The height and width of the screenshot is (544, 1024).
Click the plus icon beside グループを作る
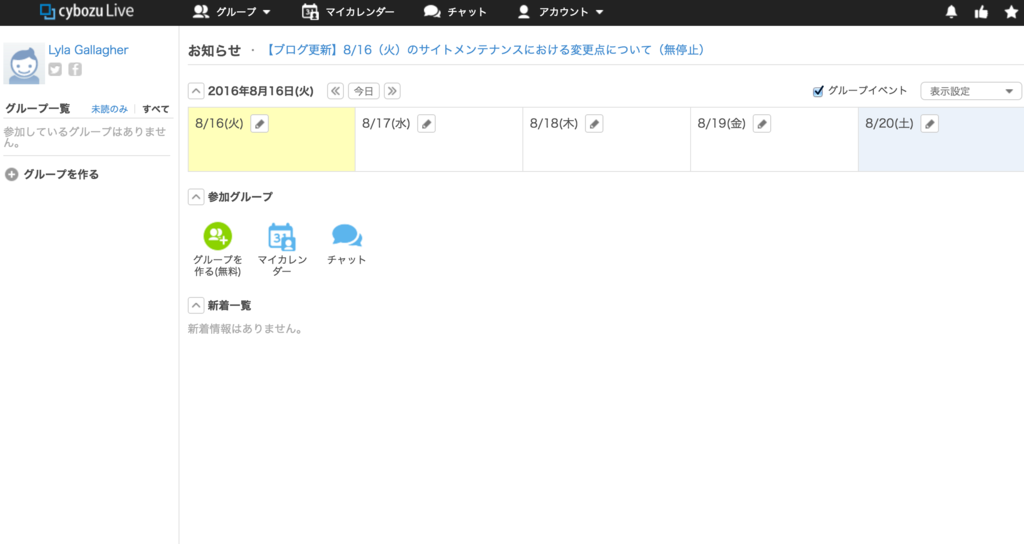pos(11,174)
